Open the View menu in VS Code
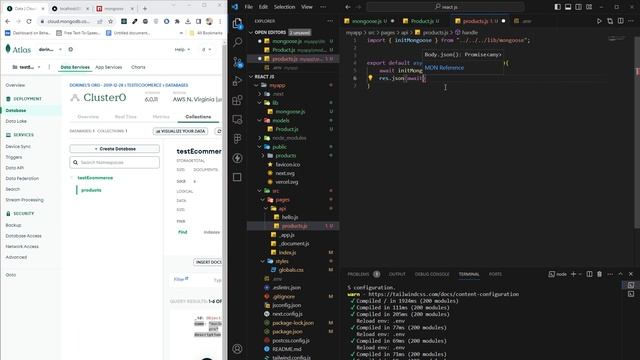This screenshot has width=640, height=360. [x=307, y=7]
